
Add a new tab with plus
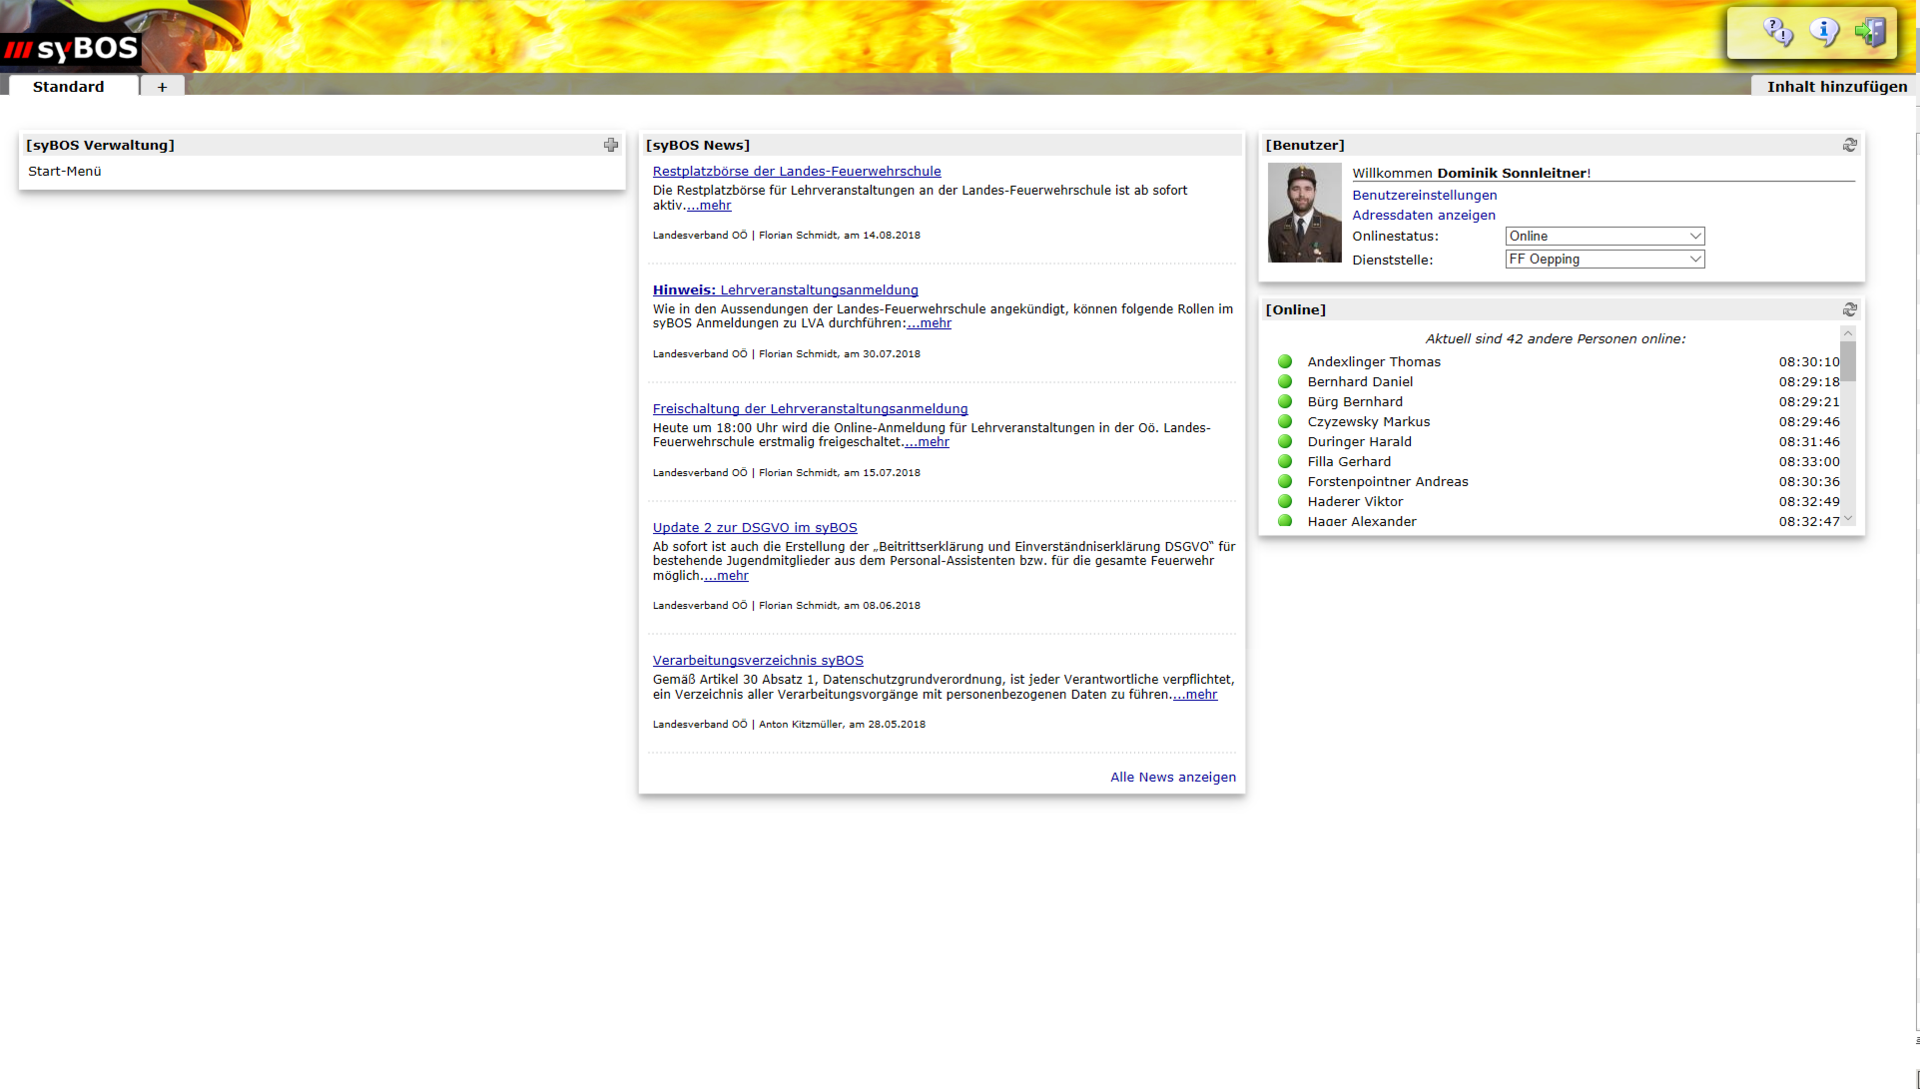tap(162, 86)
